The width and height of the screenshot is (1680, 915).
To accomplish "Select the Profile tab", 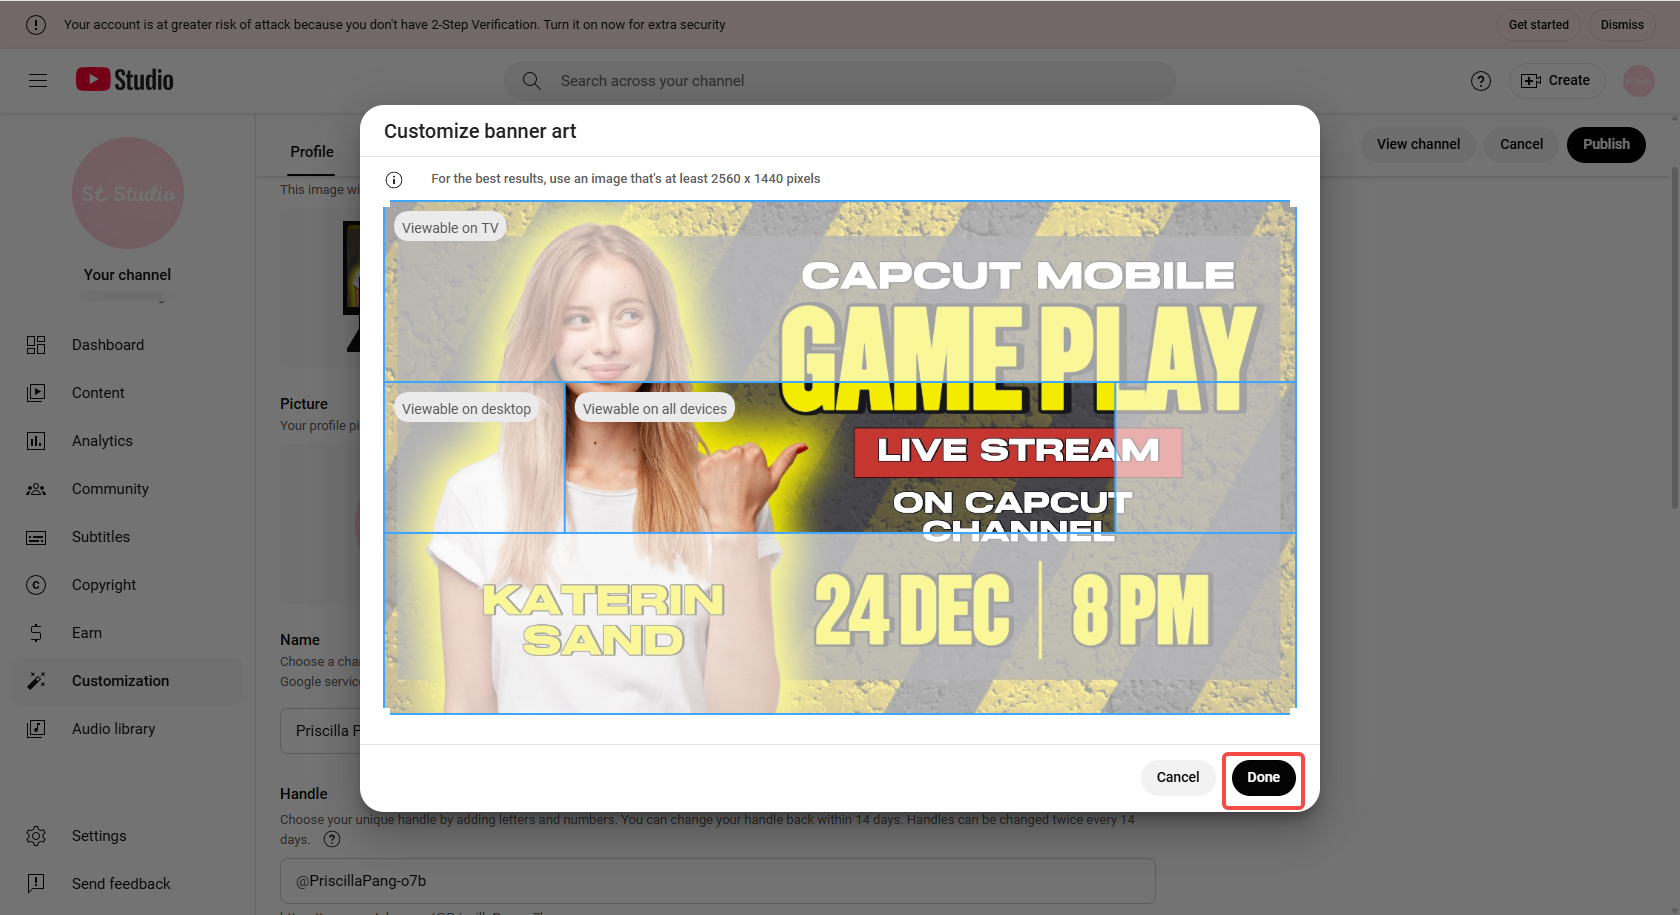I will point(312,152).
